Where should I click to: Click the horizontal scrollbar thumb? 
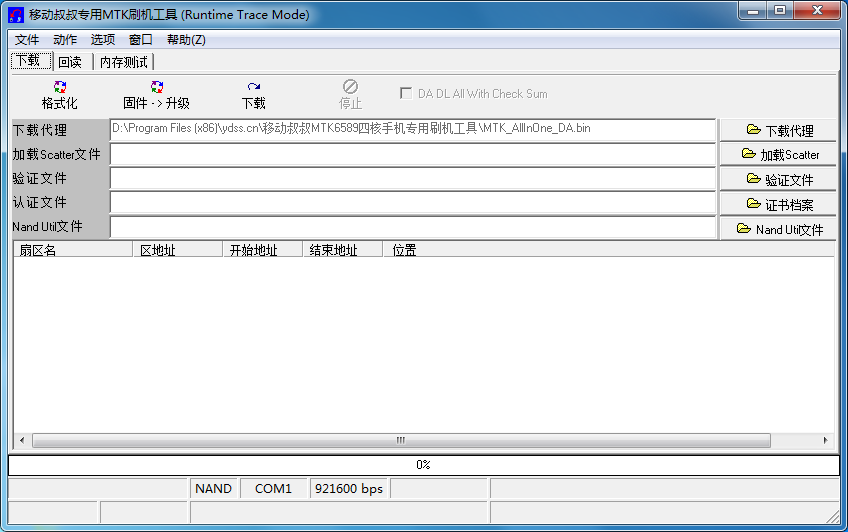click(x=401, y=440)
